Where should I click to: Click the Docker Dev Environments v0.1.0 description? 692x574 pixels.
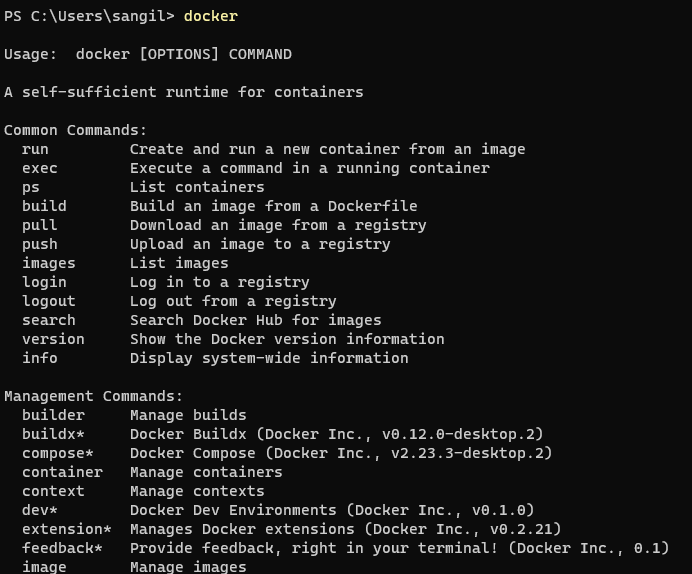332,510
